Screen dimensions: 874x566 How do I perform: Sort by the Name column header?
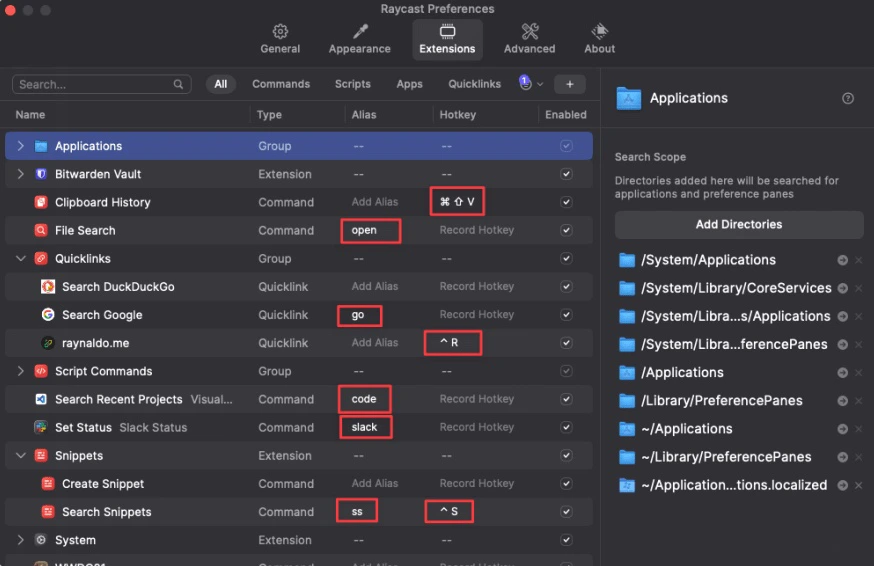coord(30,115)
